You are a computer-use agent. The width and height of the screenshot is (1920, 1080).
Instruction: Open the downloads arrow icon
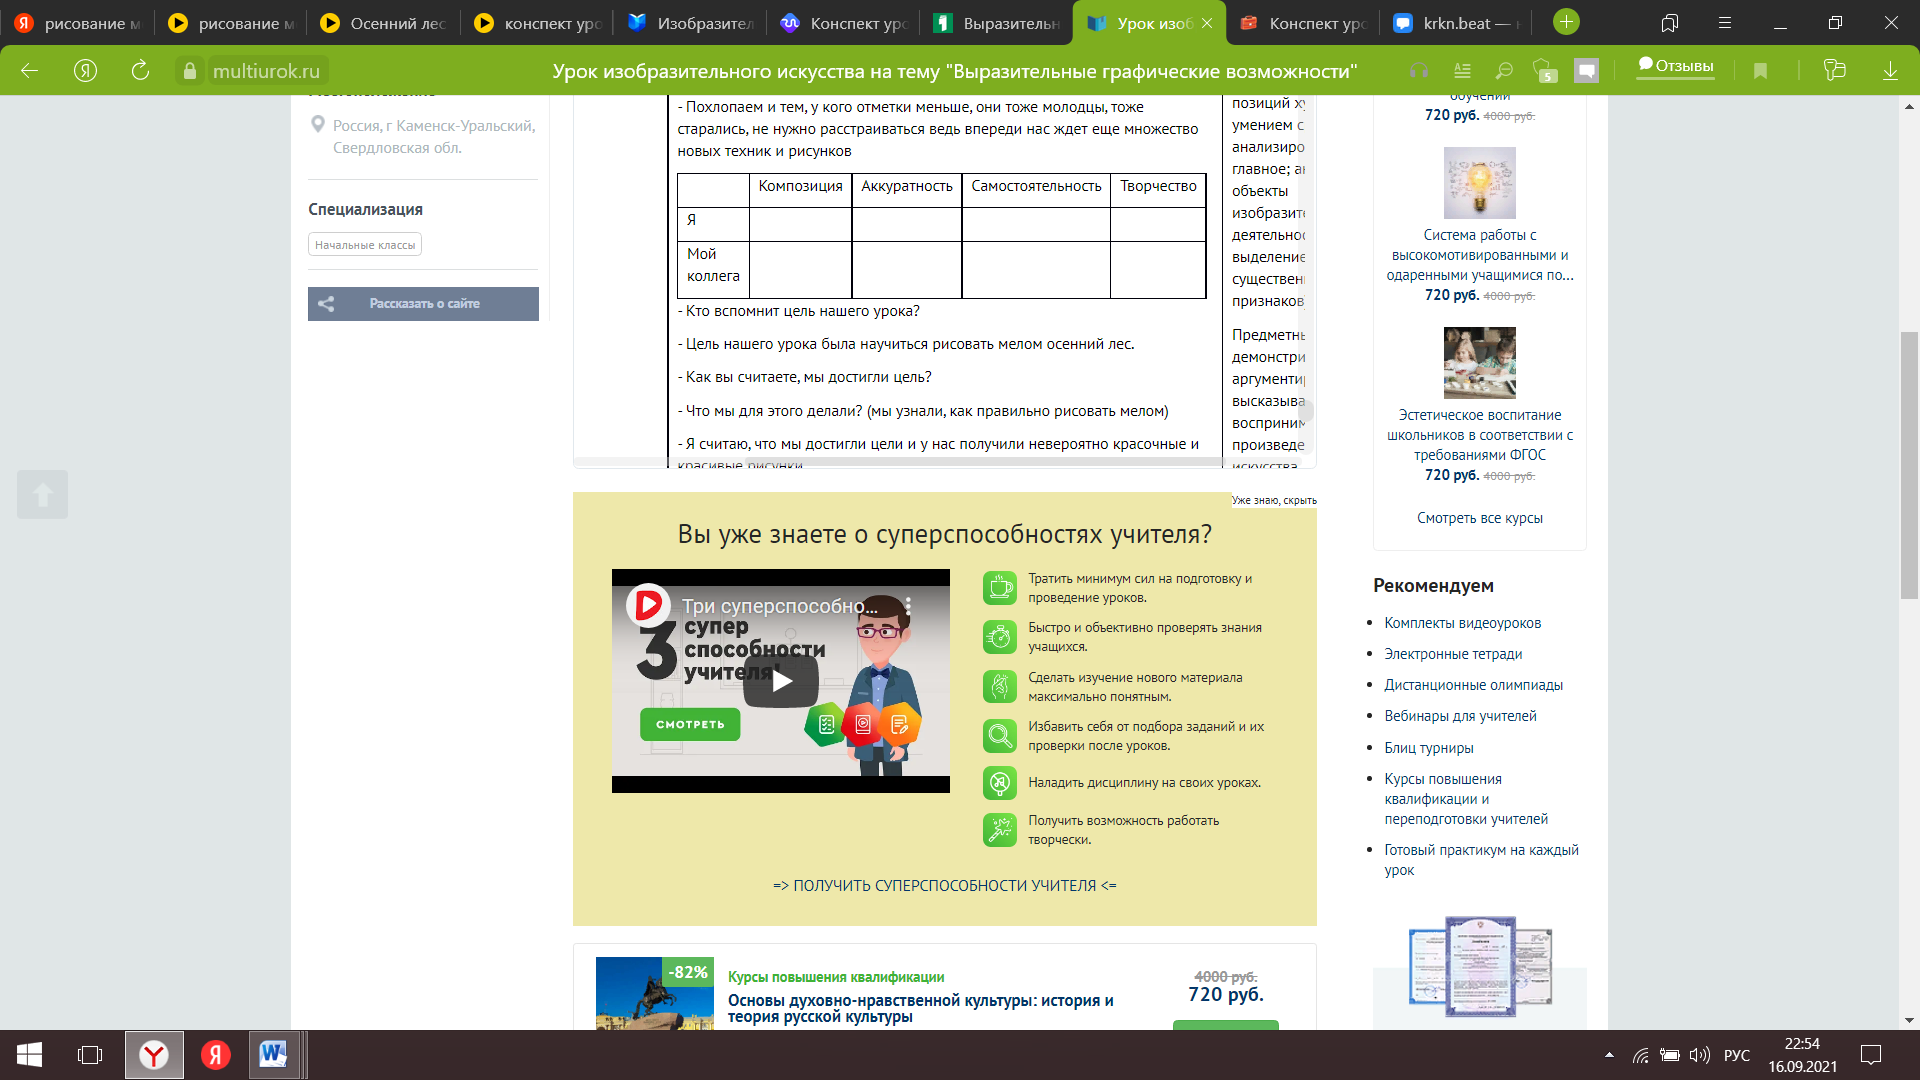coord(1890,71)
